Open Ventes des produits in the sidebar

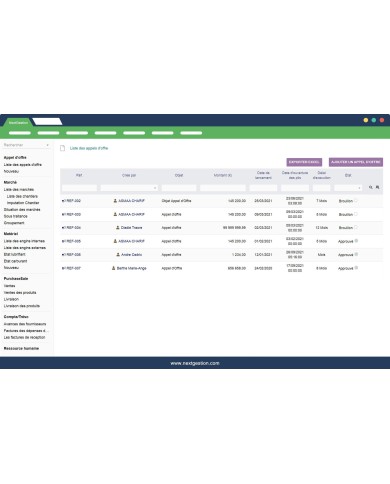click(x=20, y=293)
